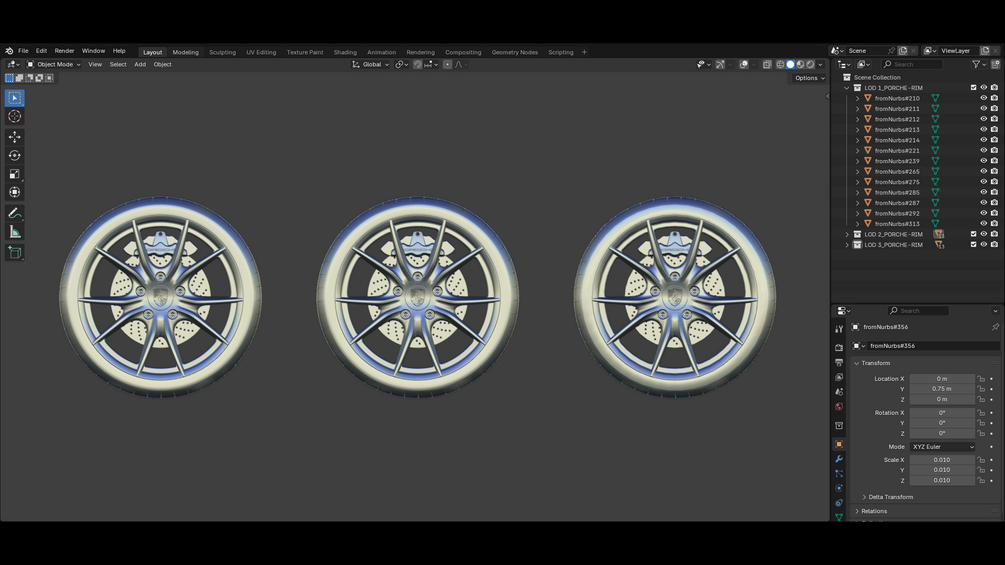Viewport: 1005px width, 565px height.
Task: Select the Scale tool
Action: (14, 174)
